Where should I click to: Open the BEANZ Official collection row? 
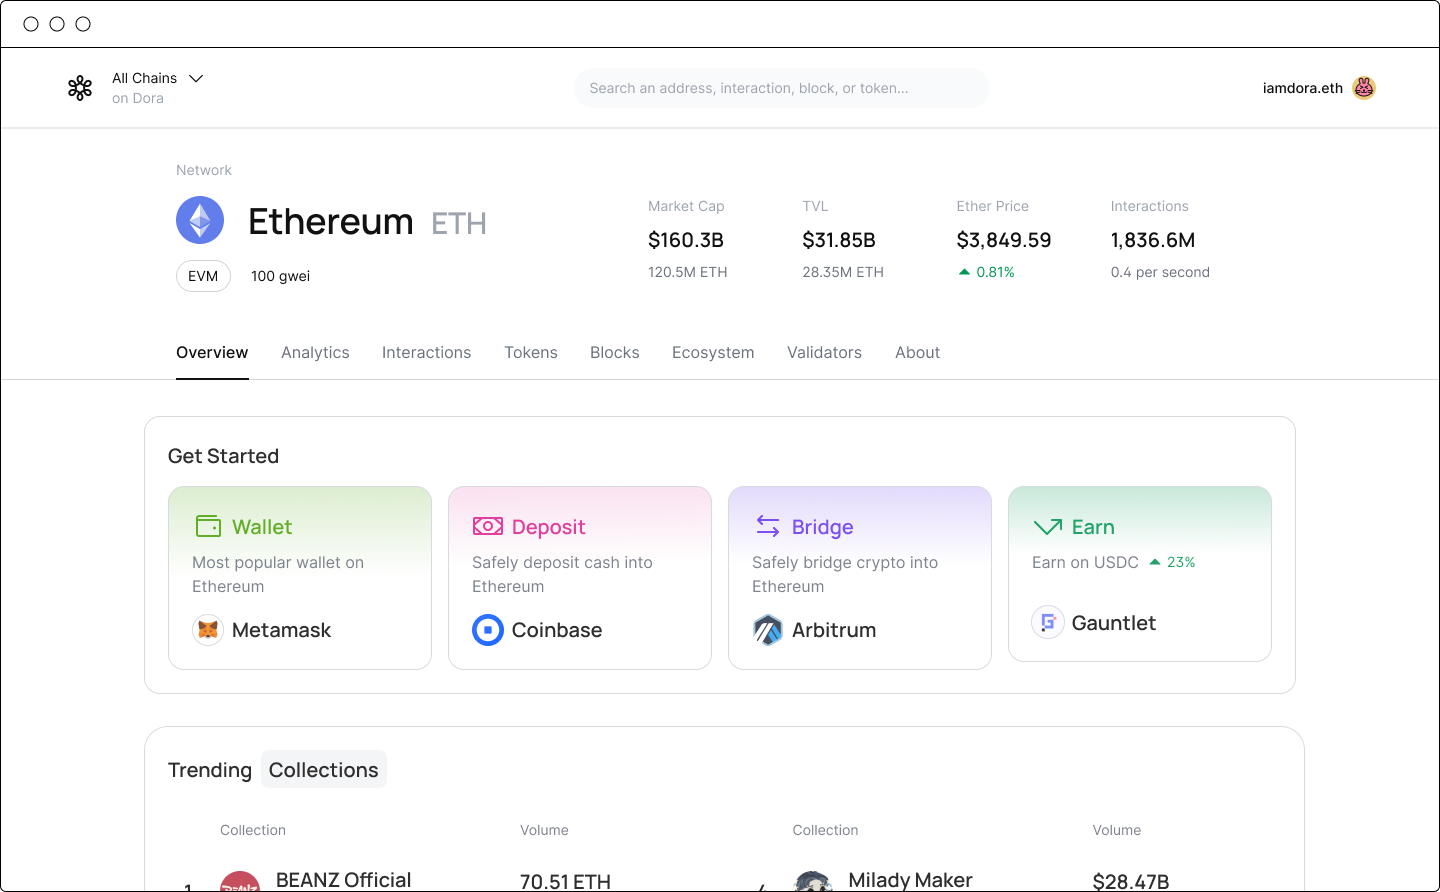344,880
